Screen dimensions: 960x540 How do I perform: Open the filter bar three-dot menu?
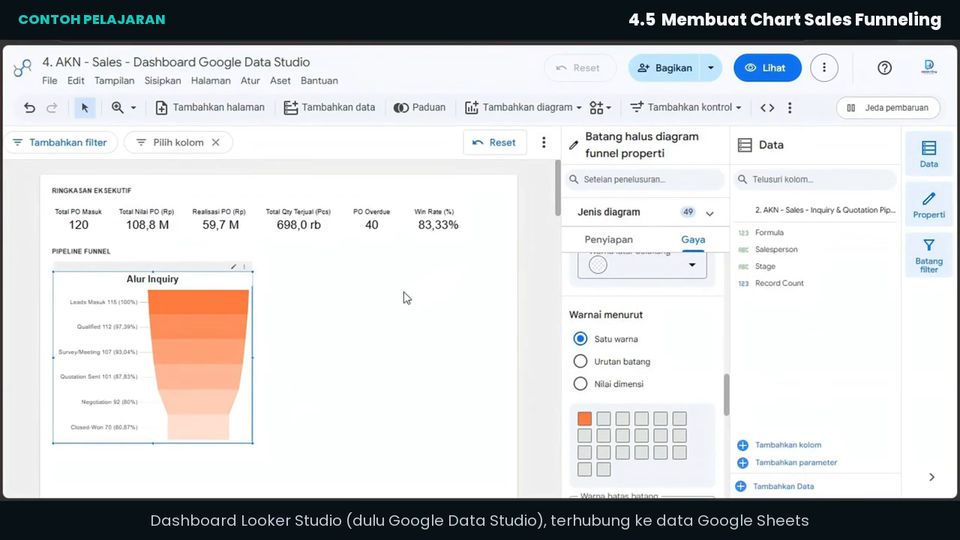pyautogui.click(x=544, y=143)
